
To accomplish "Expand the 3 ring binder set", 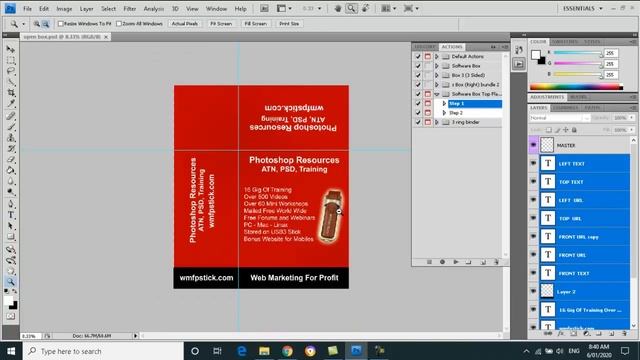I will [x=437, y=122].
